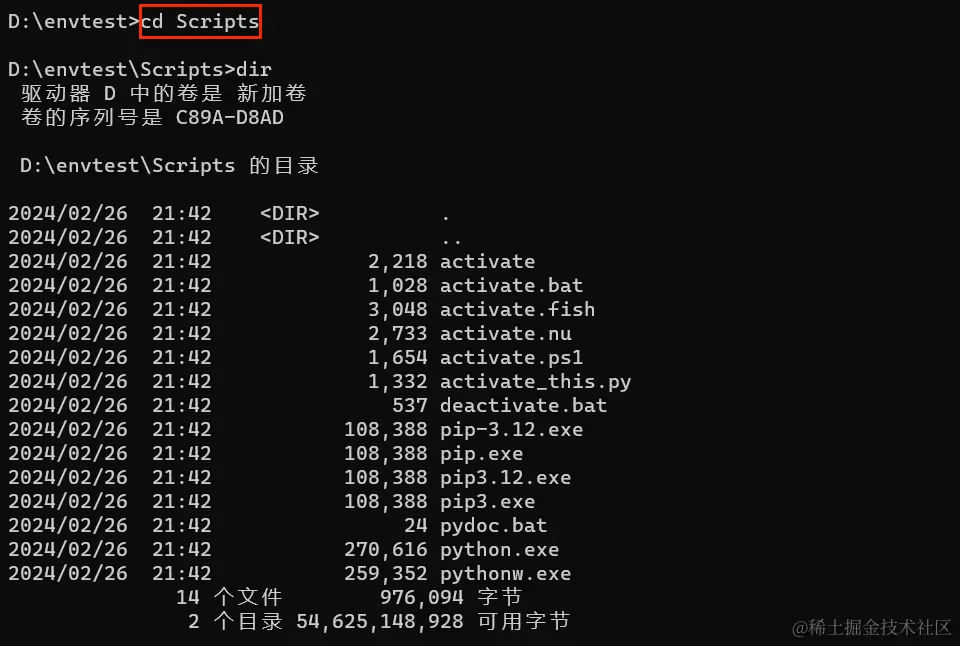Viewport: 960px width, 646px height.
Task: Click the activate.fish file entry
Action: (517, 309)
